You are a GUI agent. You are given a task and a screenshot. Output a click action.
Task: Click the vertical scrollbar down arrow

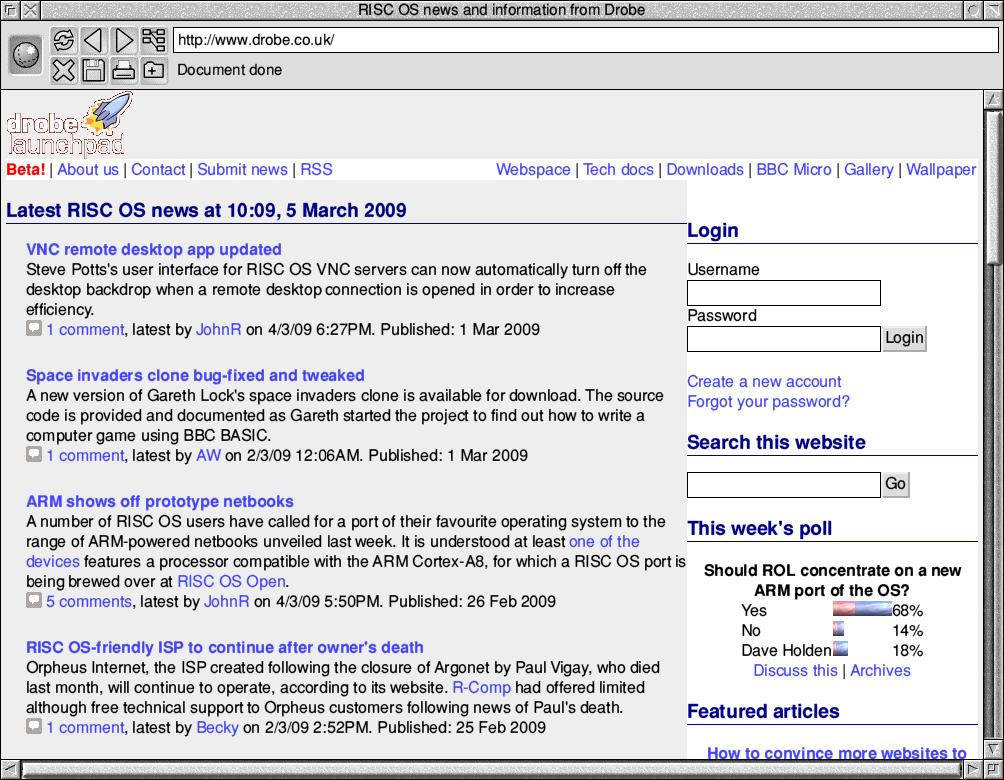coord(993,749)
